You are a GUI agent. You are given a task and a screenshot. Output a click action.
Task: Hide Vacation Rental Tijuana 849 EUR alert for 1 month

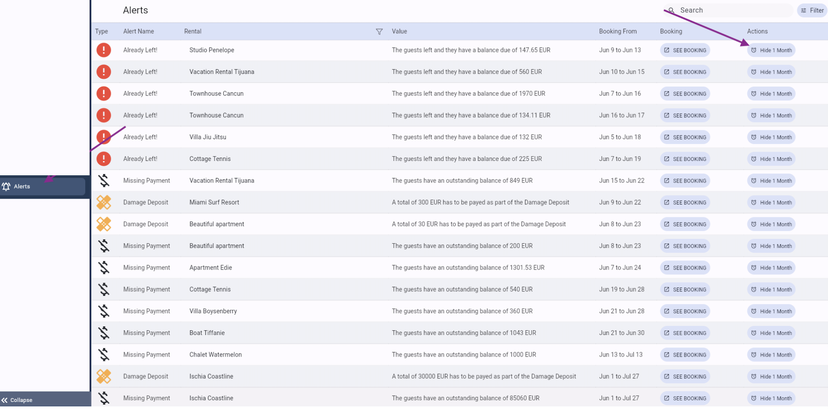tap(771, 180)
